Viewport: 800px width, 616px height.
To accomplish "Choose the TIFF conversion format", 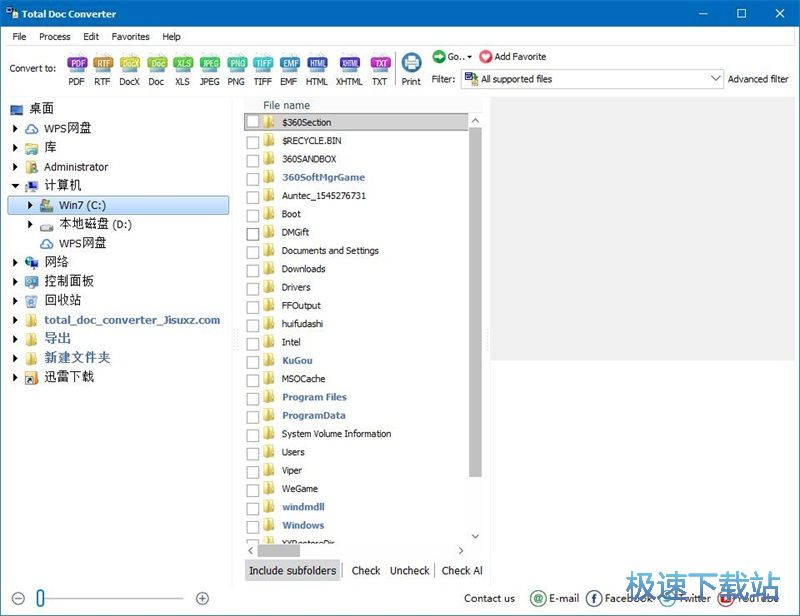I will point(263,63).
